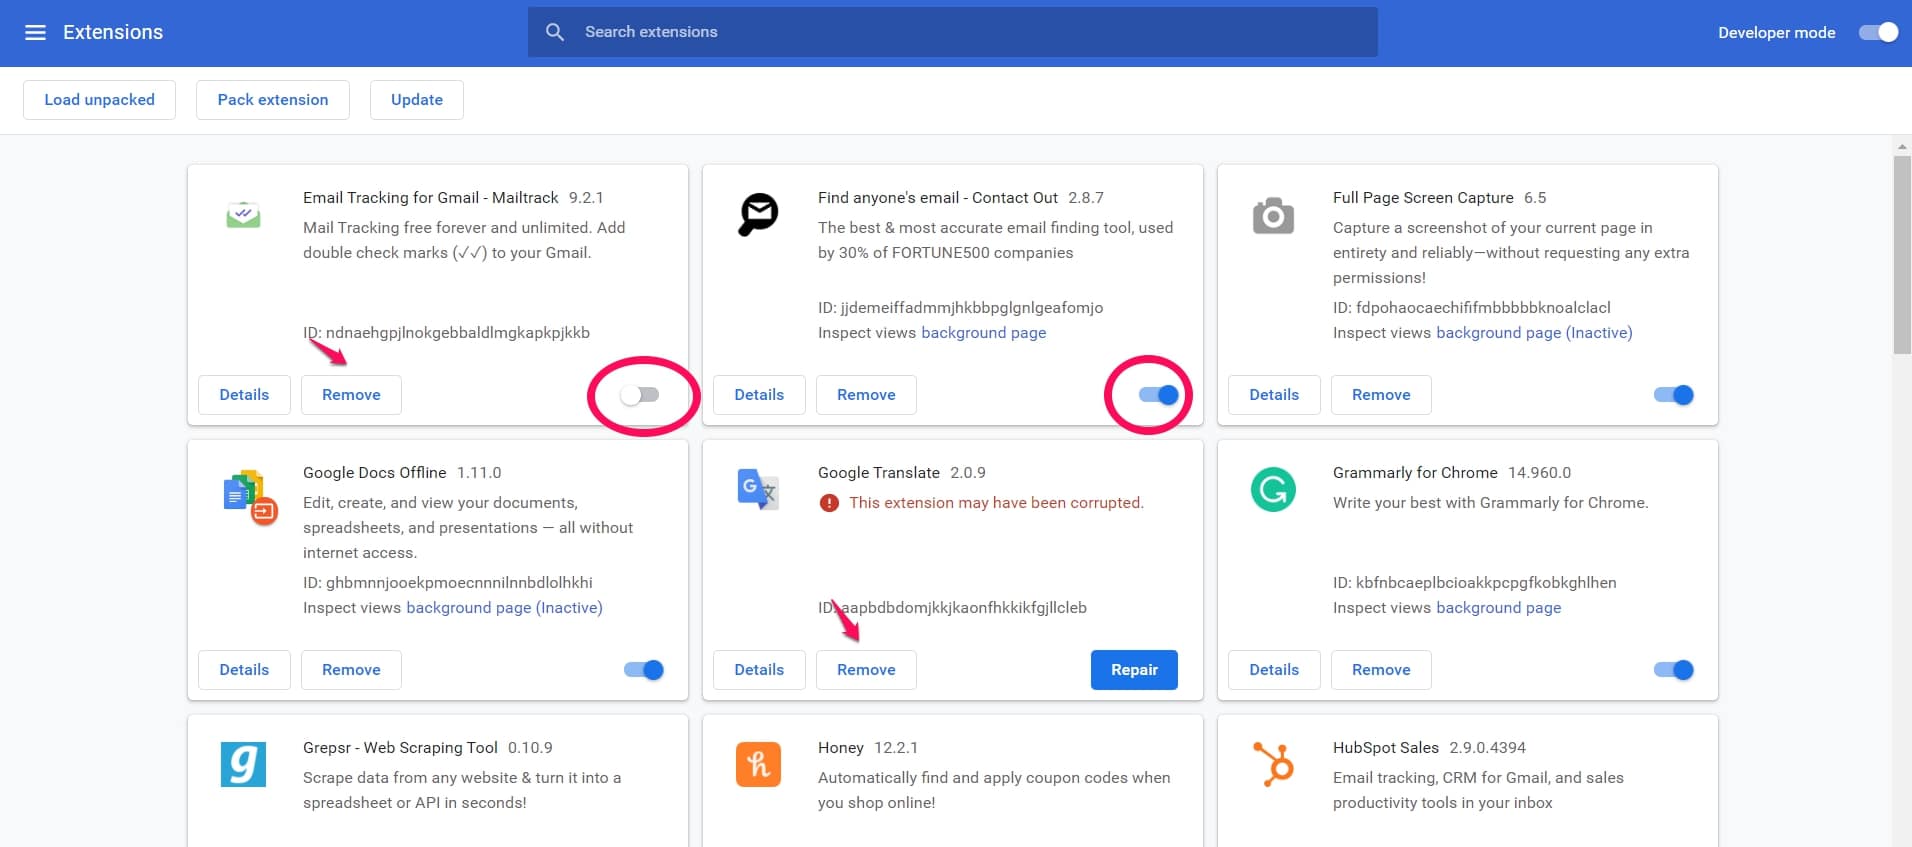Click ID fdpohaocaechififmbbbbbknoalclacl text

click(x=1472, y=308)
